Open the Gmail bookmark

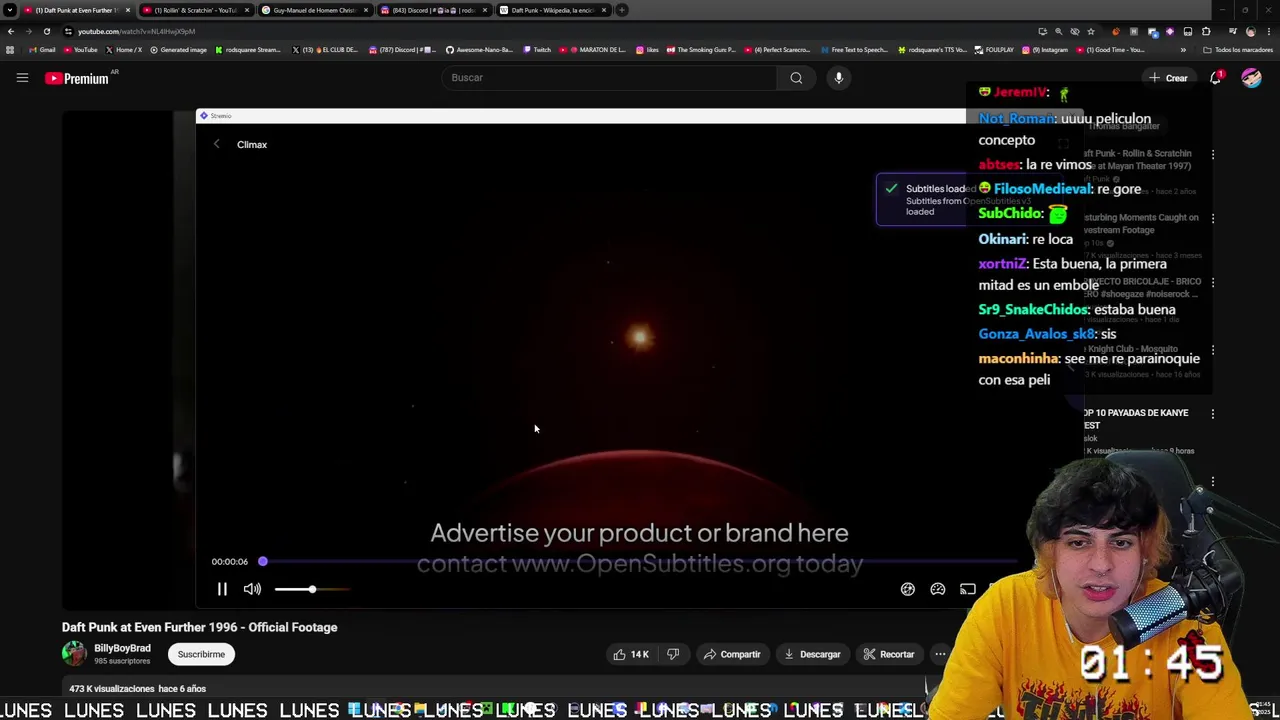[43, 50]
